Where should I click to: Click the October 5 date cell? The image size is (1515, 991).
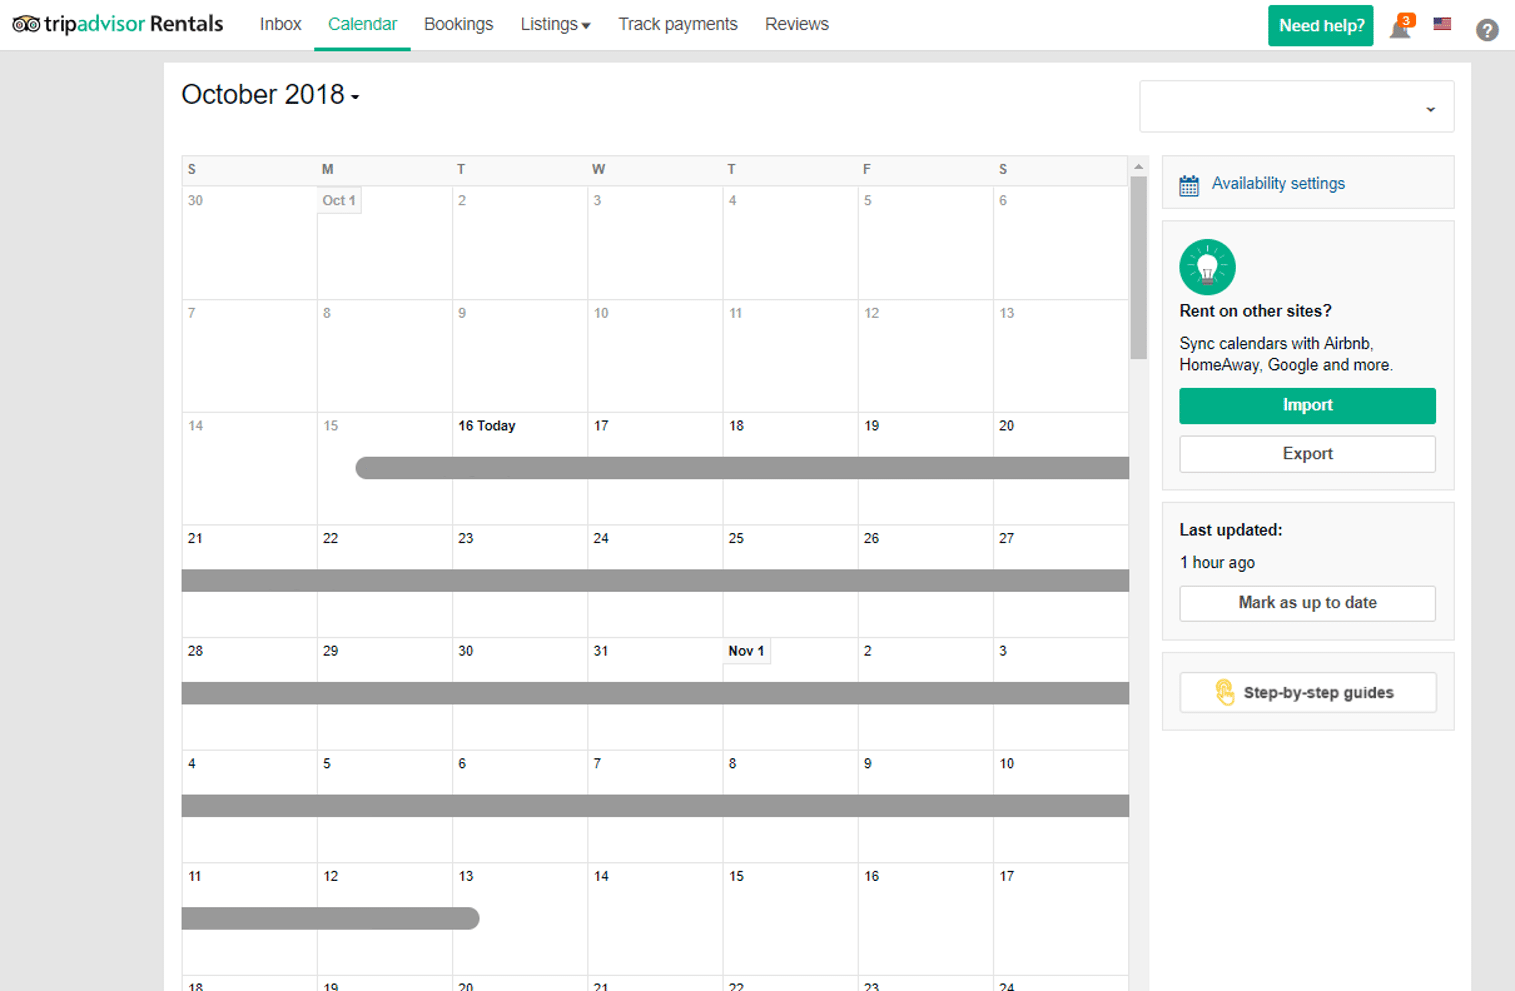pyautogui.click(x=925, y=243)
